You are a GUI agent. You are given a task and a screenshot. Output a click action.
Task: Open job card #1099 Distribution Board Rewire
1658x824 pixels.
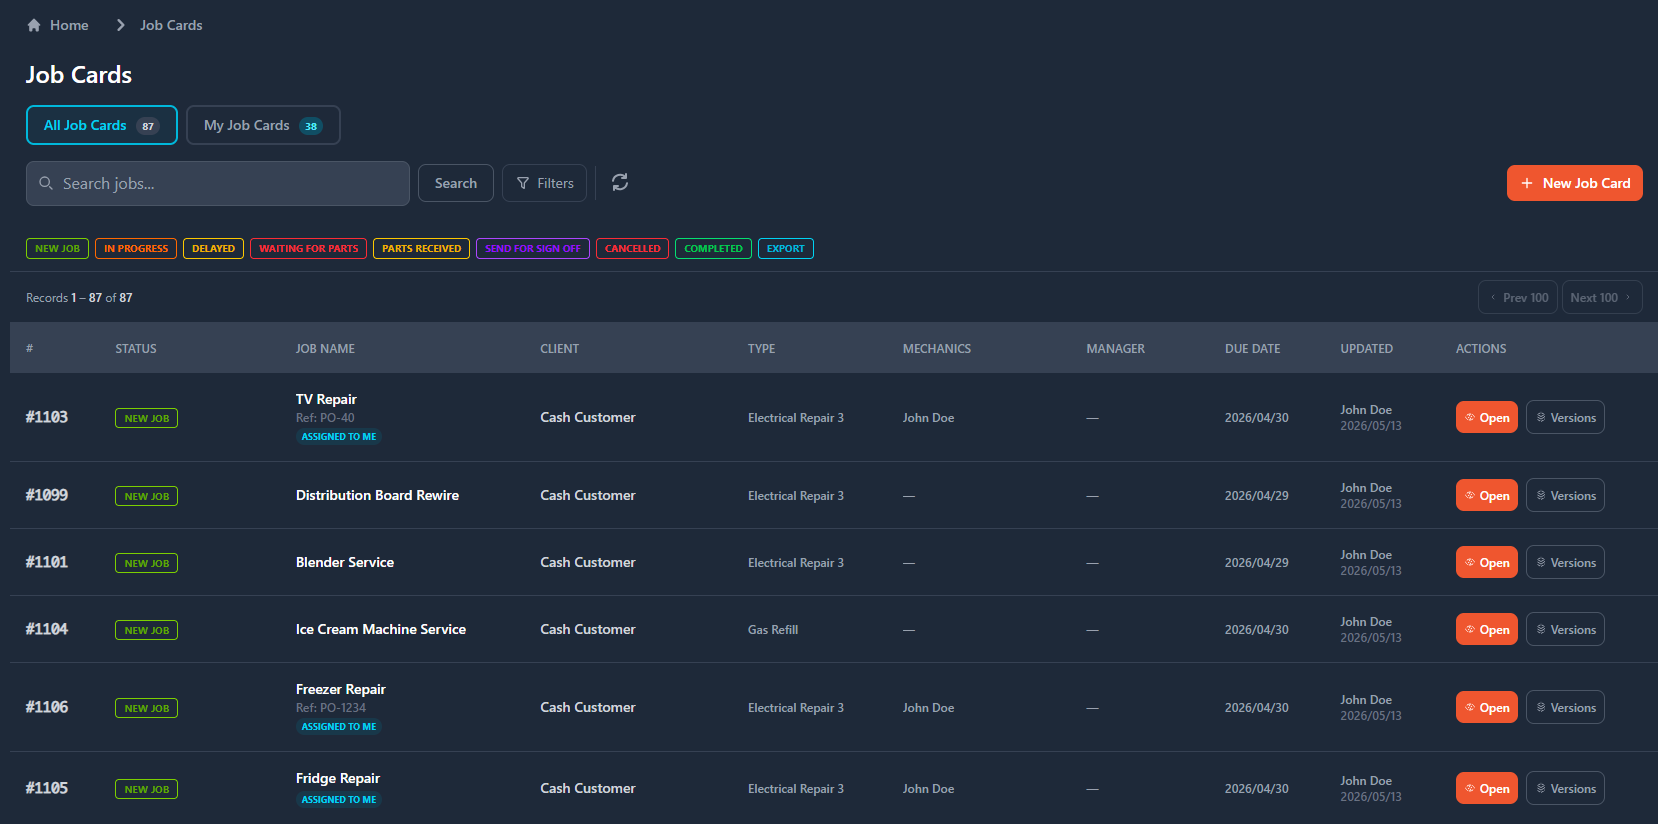[x=1486, y=495]
